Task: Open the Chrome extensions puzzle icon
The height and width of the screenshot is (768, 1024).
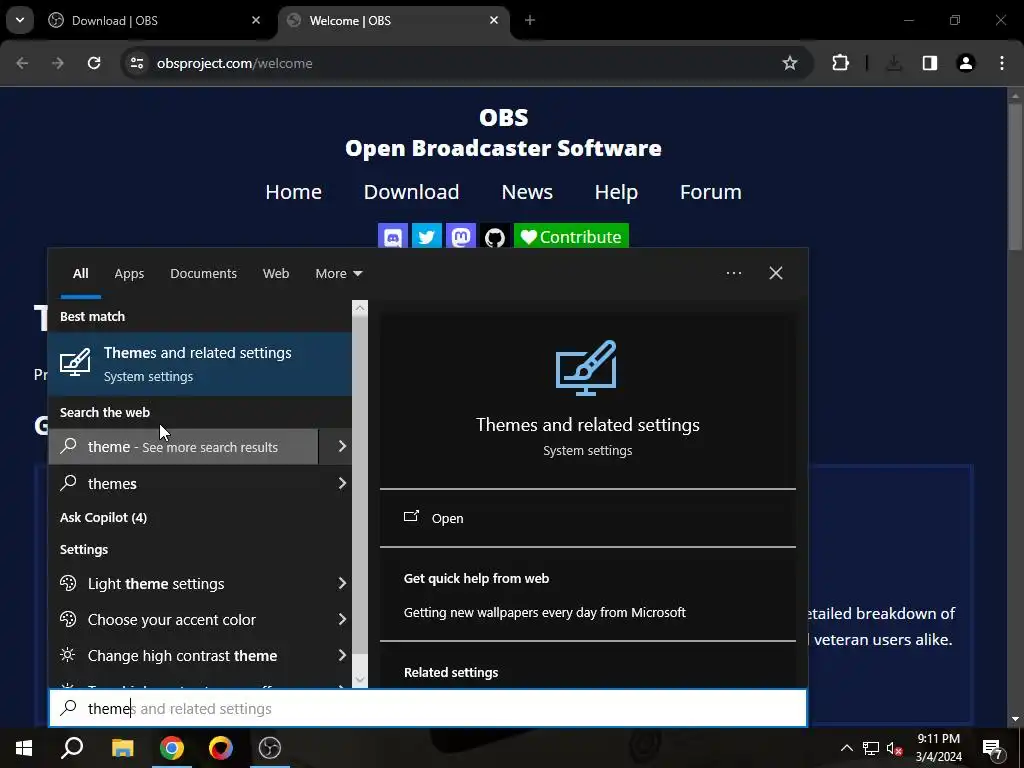Action: [840, 63]
